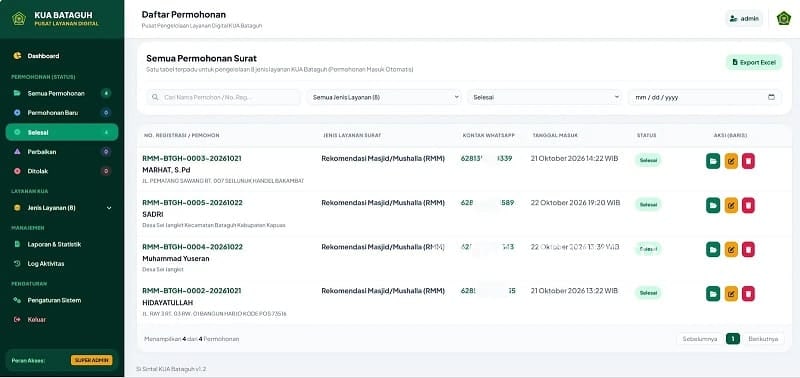Viewport: 800px width, 378px height.
Task: Click the KONTAK WHATSAPP column header
Action: [x=489, y=136]
